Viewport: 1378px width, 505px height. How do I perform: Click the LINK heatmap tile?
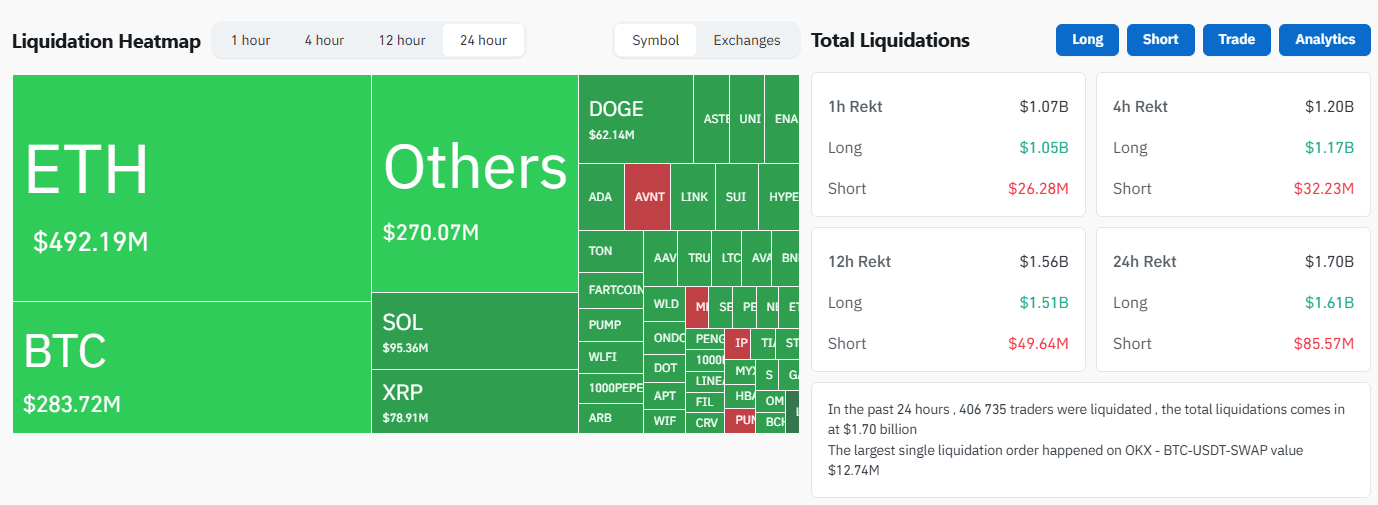694,197
